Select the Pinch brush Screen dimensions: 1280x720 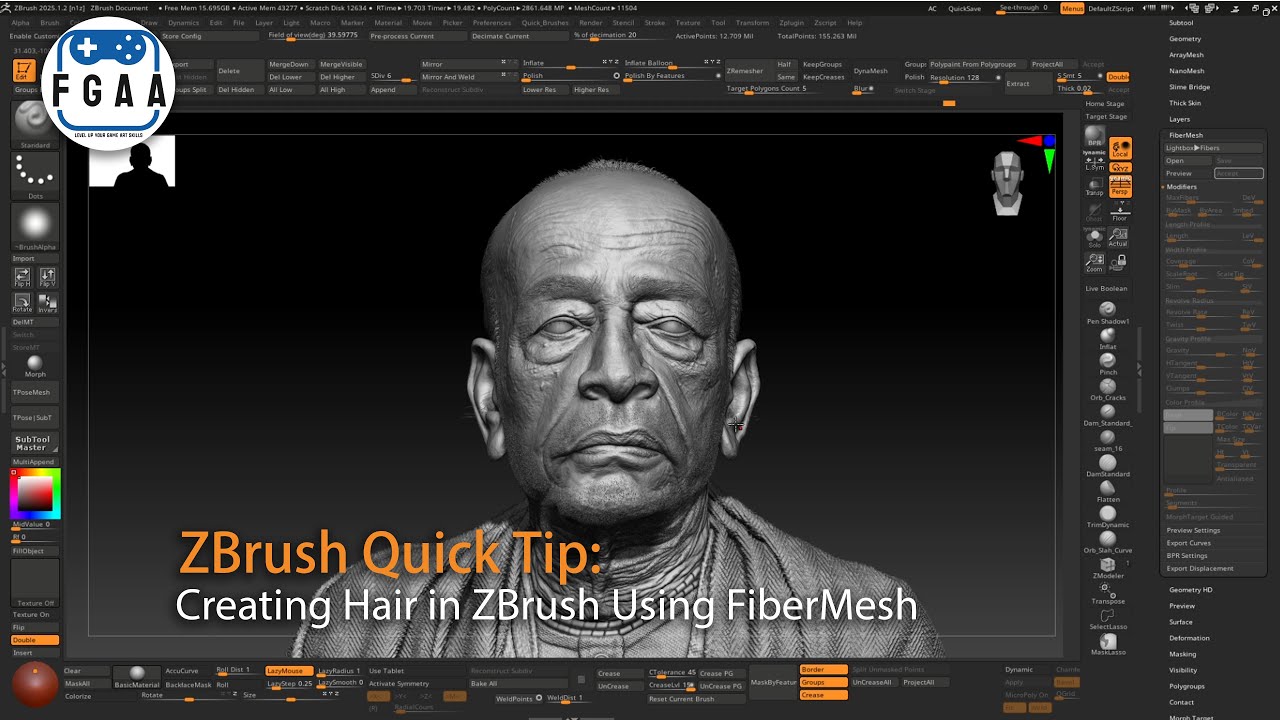[1107, 364]
